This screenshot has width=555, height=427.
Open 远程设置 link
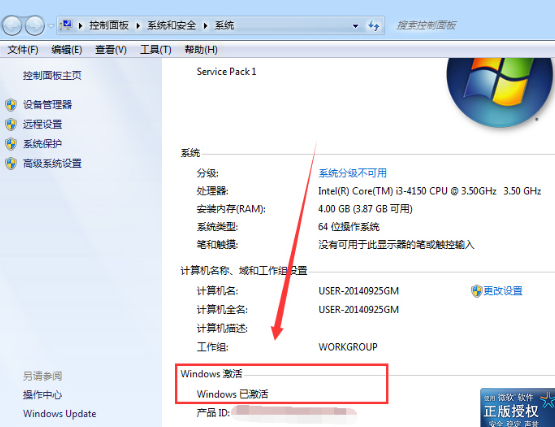(42, 124)
